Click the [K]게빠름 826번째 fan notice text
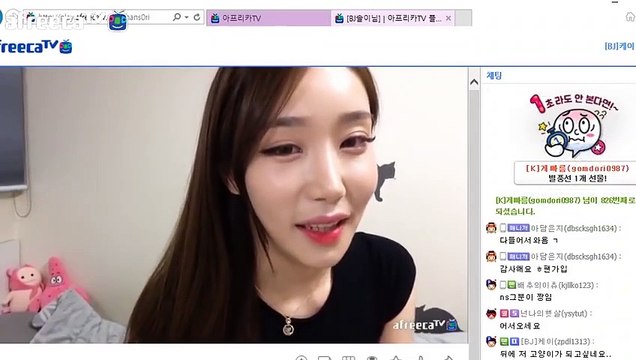Image resolution: width=636 pixels, height=360 pixels. [x=565, y=206]
